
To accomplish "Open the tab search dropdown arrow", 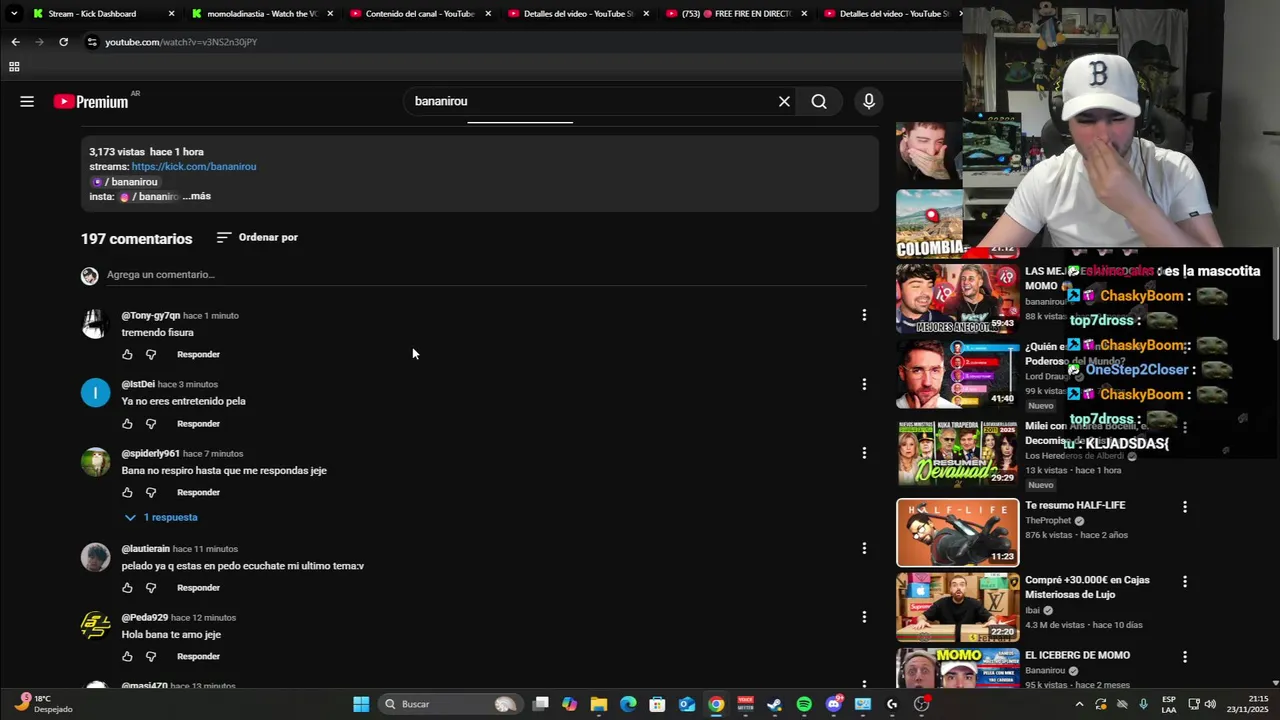I will point(14,14).
